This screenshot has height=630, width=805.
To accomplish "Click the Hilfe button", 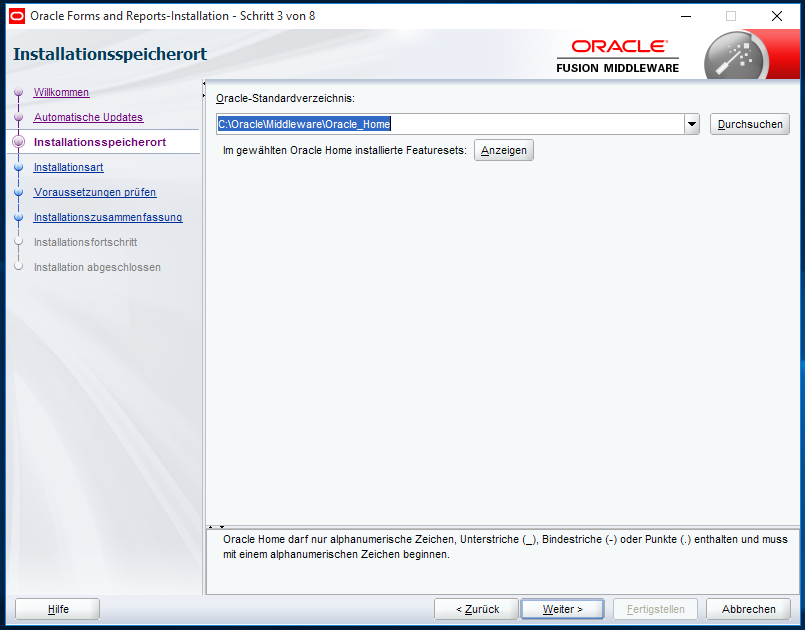I will (58, 609).
